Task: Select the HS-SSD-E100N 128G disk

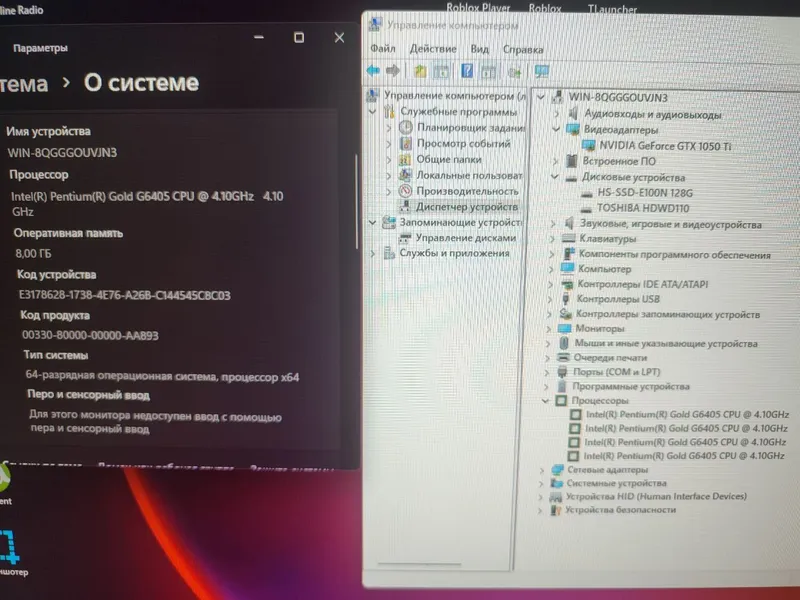Action: point(645,193)
